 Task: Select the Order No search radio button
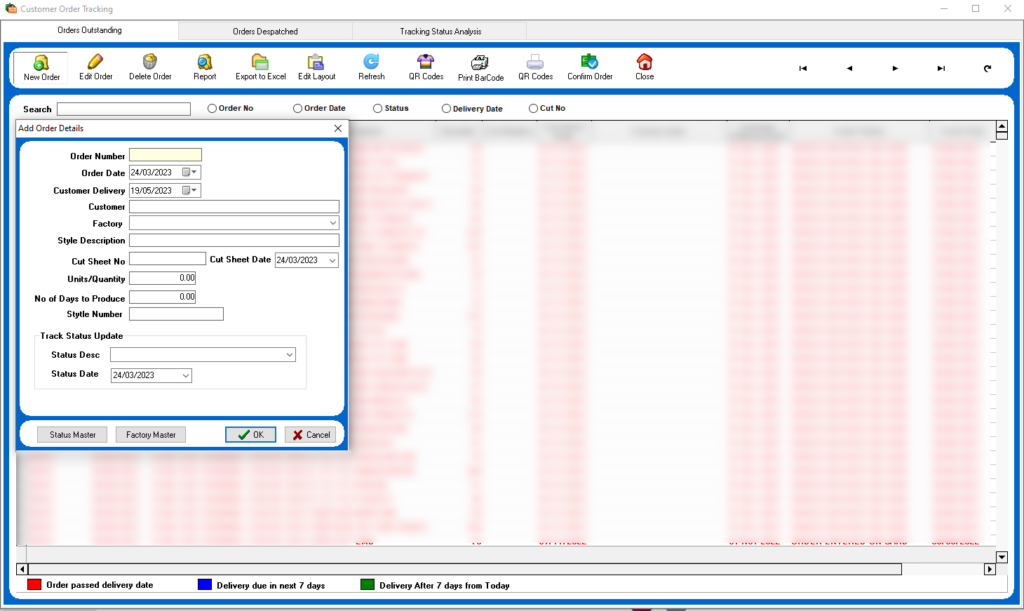(x=212, y=108)
